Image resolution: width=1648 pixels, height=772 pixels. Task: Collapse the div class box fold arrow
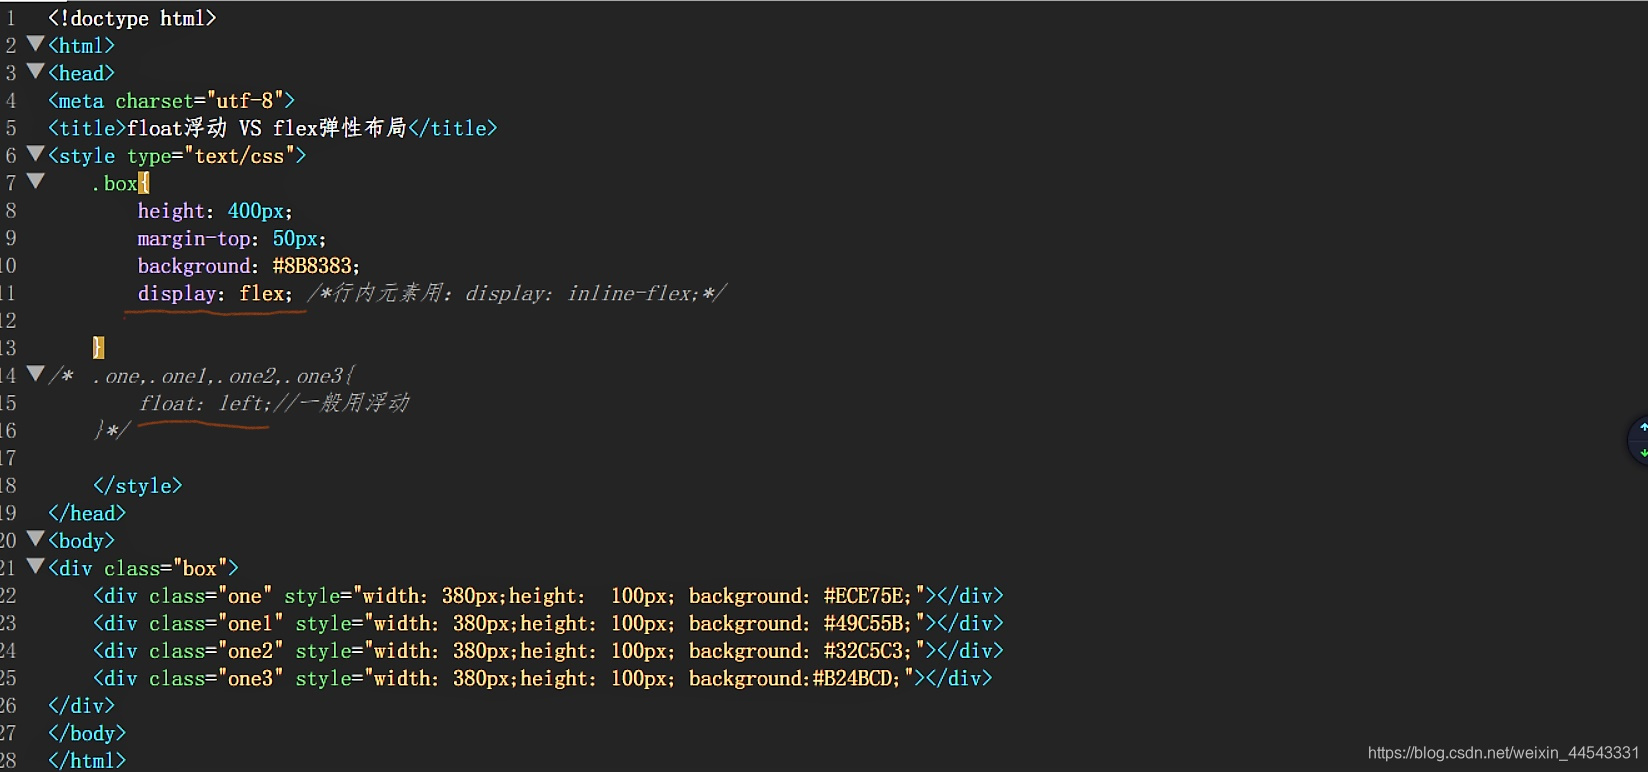[36, 566]
